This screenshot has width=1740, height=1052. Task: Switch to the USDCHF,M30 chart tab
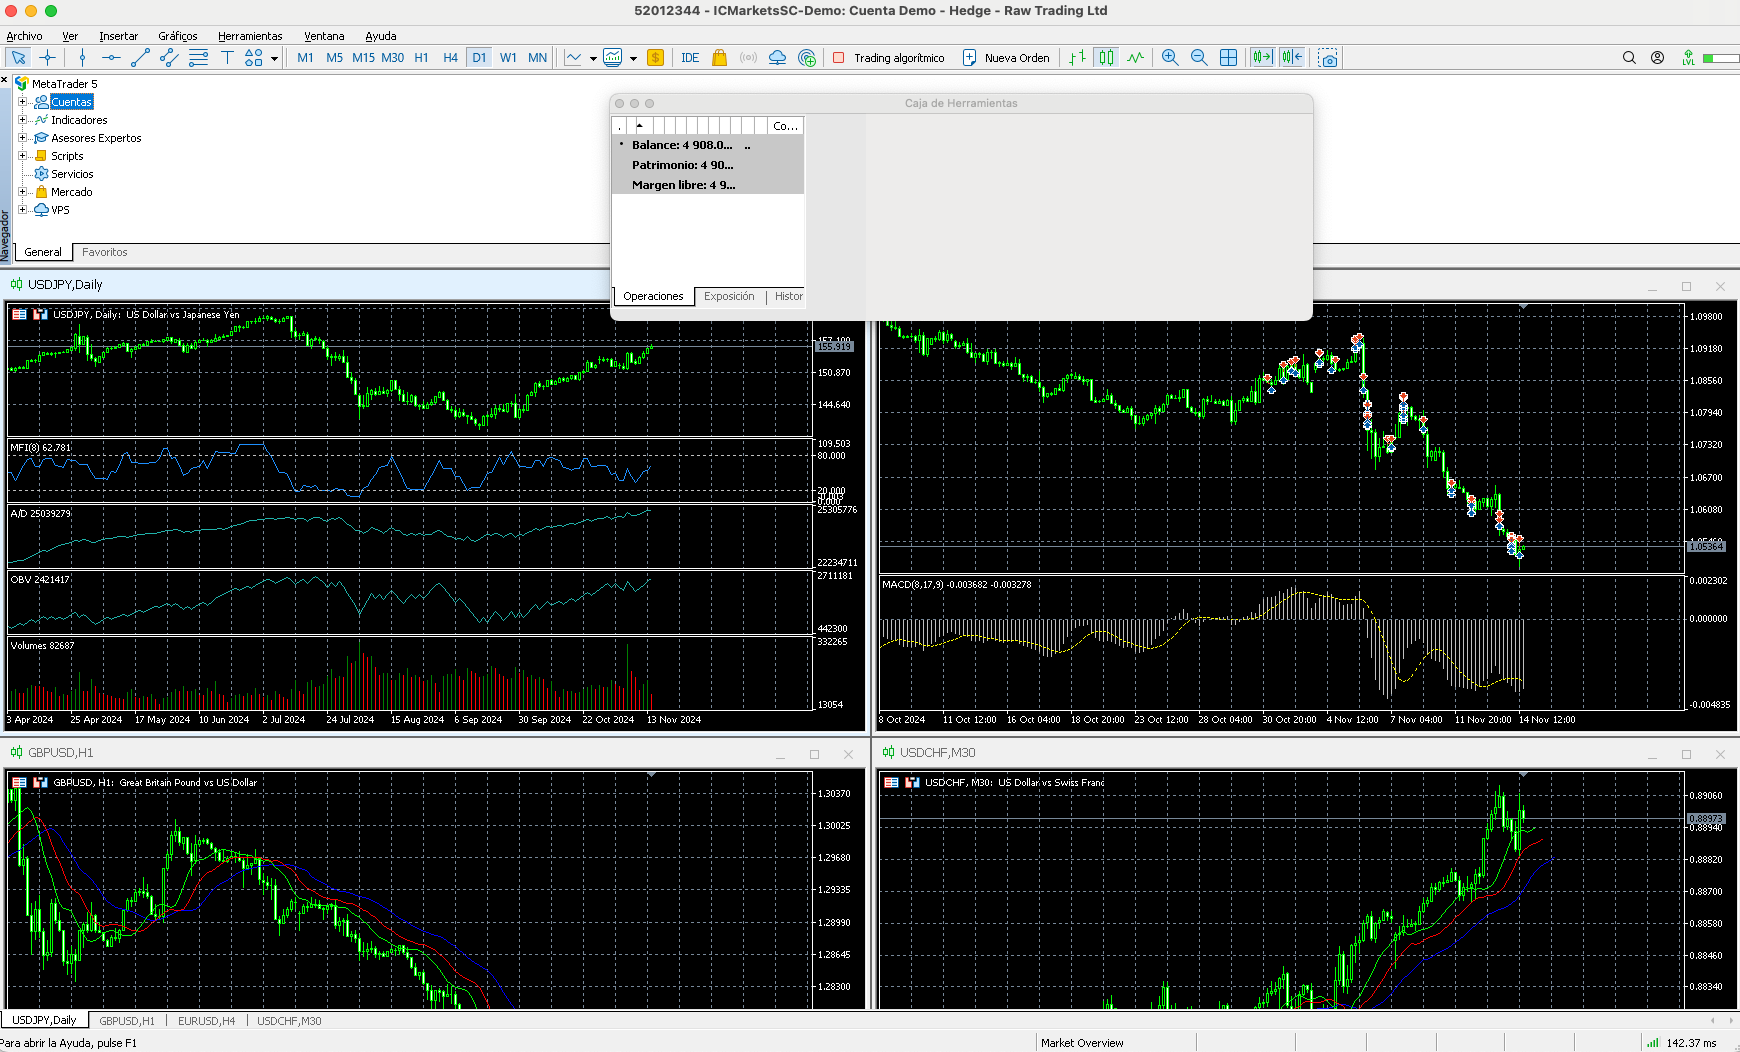[x=289, y=1021]
